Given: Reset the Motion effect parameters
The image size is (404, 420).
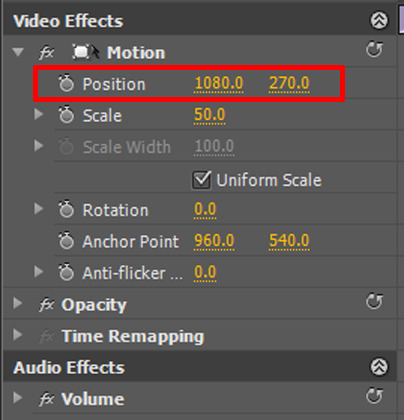Looking at the screenshot, I should [374, 50].
